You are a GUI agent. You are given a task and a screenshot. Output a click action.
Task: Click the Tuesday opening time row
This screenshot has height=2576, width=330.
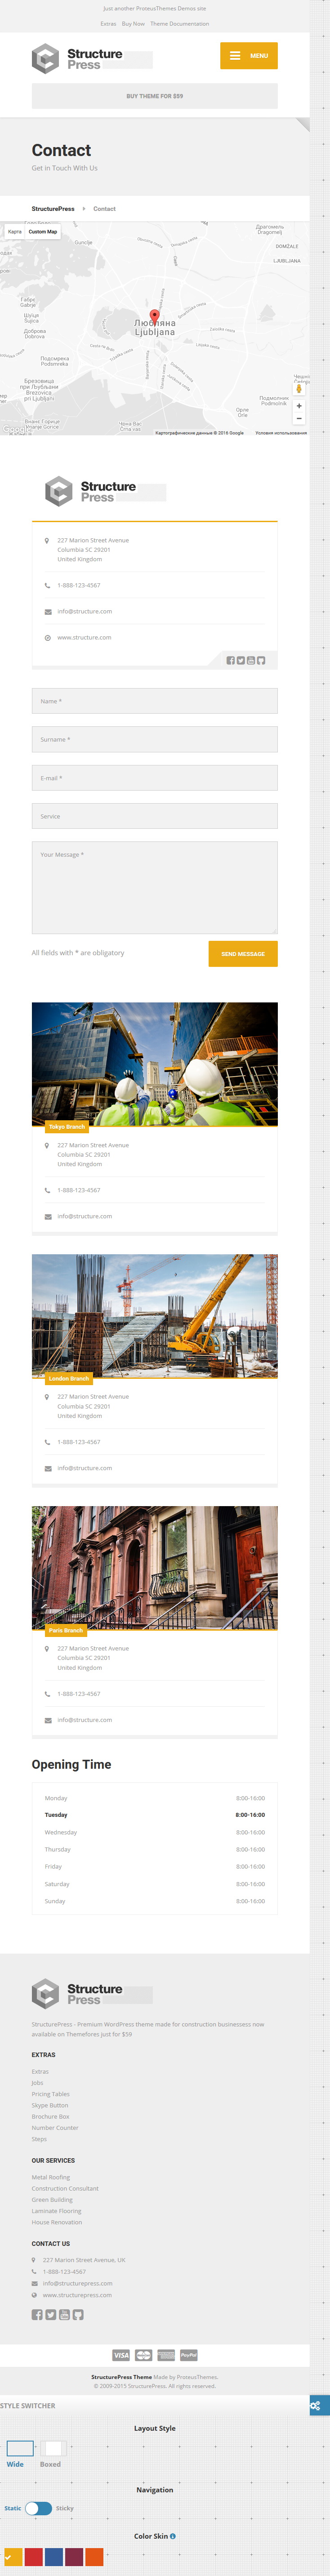pos(155,1815)
